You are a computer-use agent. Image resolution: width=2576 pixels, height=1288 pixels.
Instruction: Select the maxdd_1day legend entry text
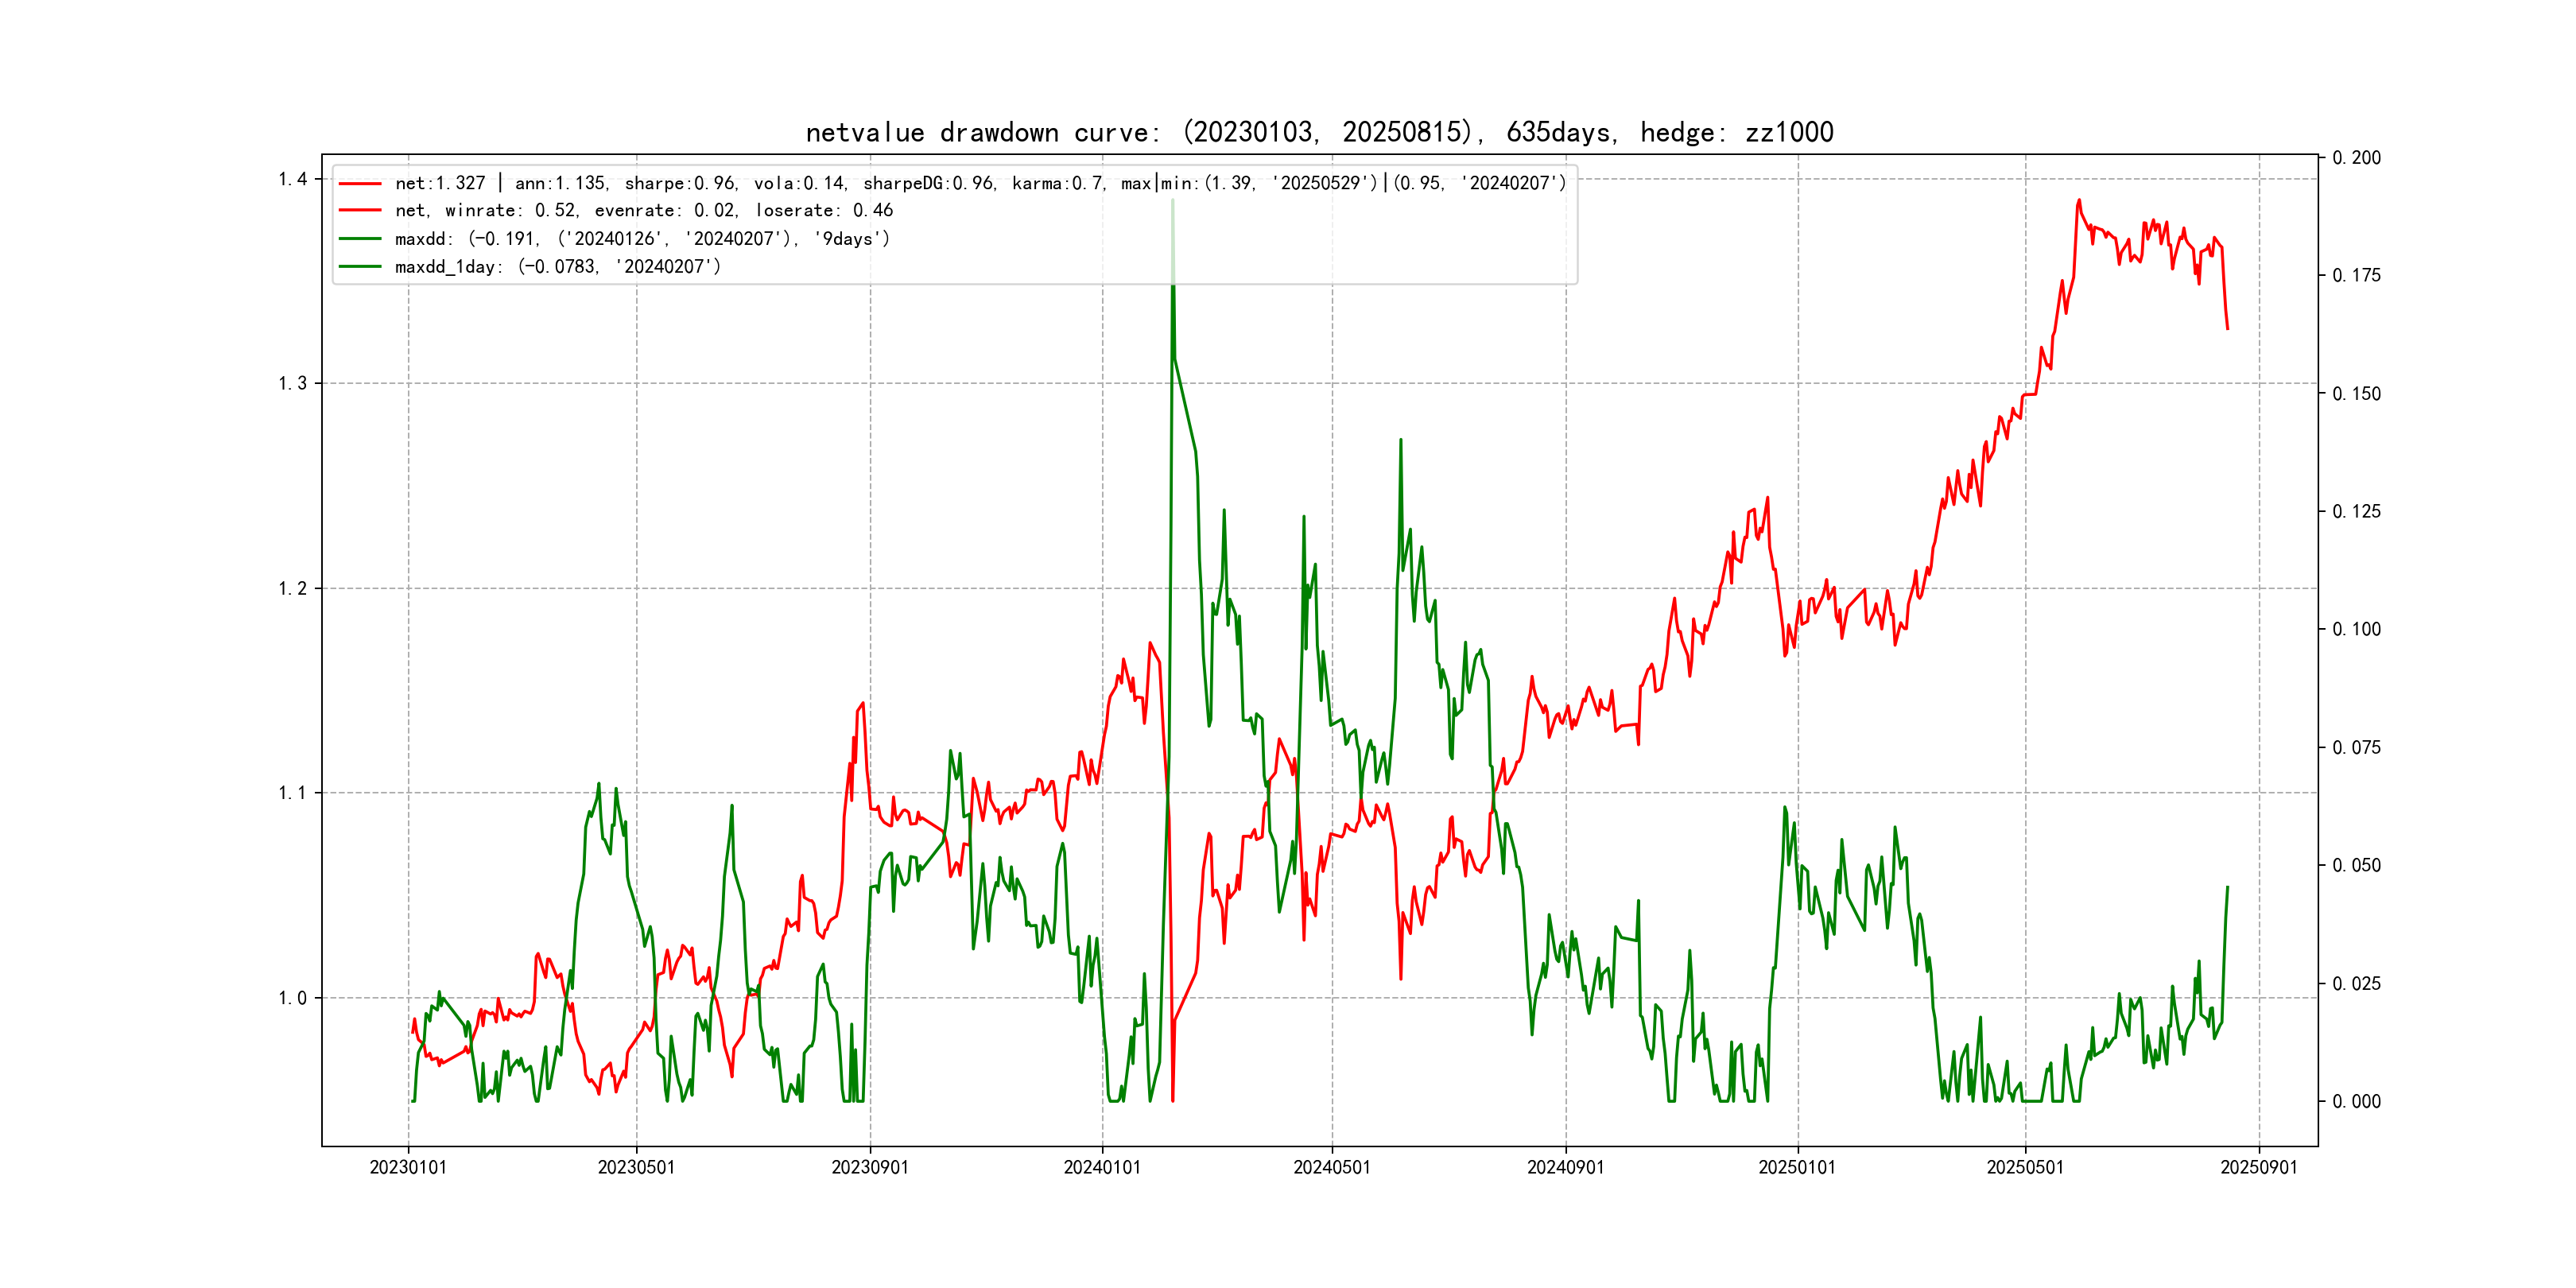click(557, 267)
